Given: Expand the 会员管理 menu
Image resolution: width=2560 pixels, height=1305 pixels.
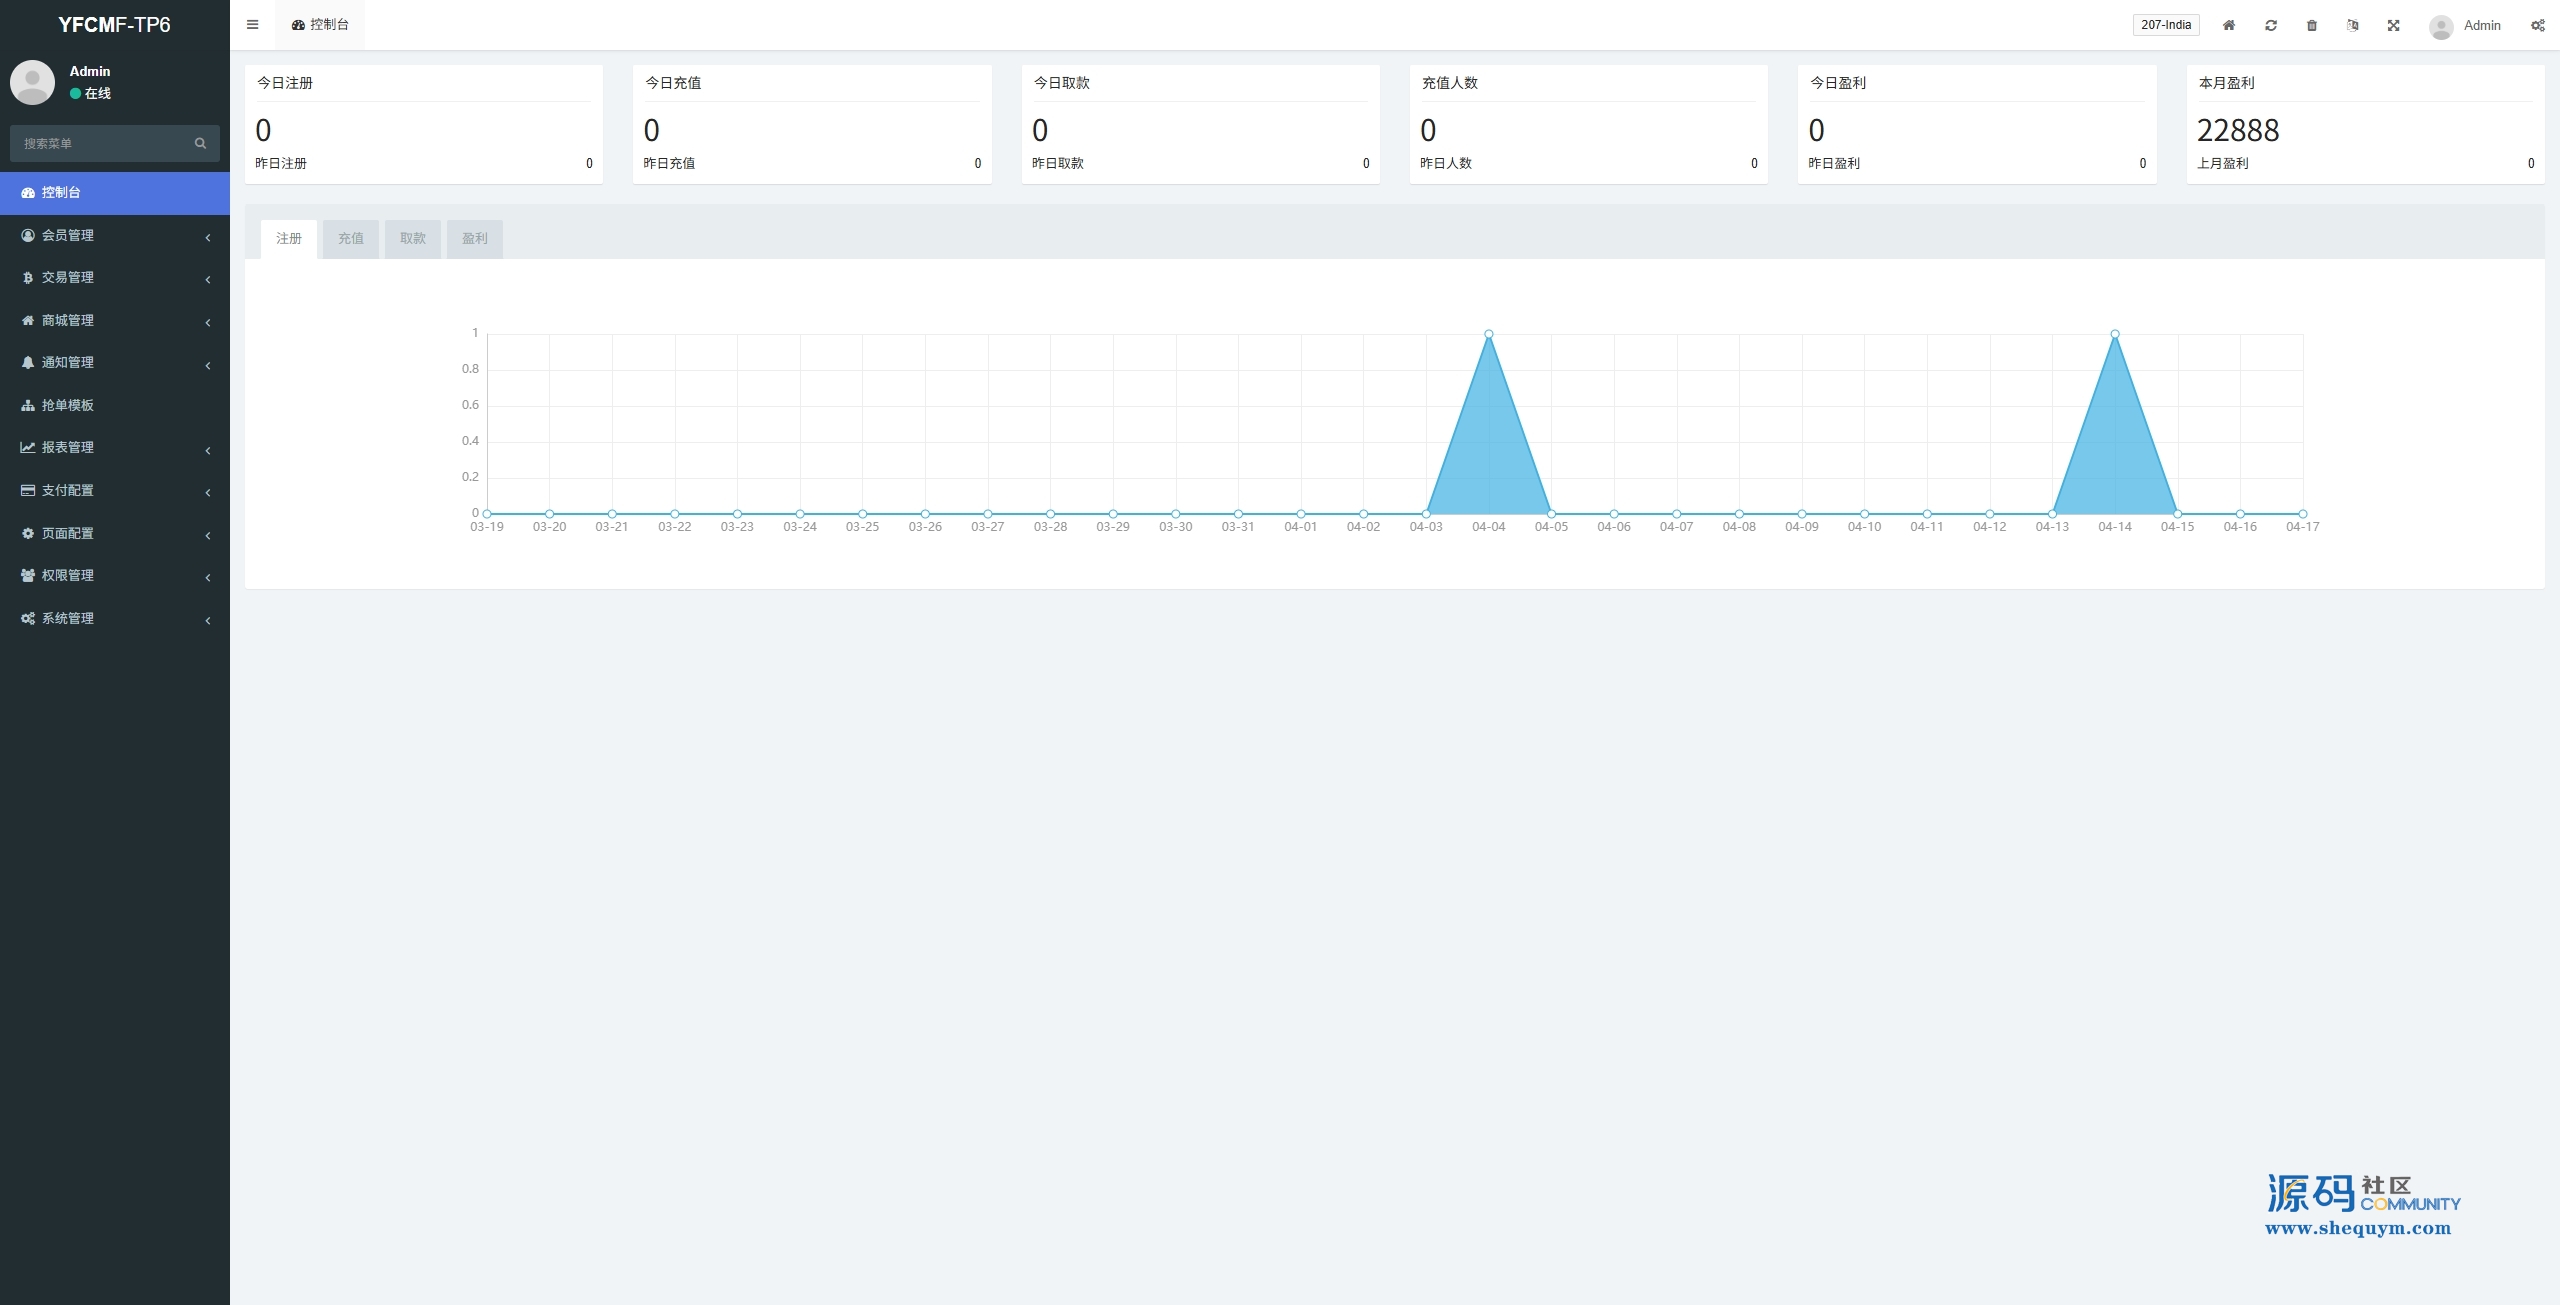Looking at the screenshot, I should click(68, 235).
